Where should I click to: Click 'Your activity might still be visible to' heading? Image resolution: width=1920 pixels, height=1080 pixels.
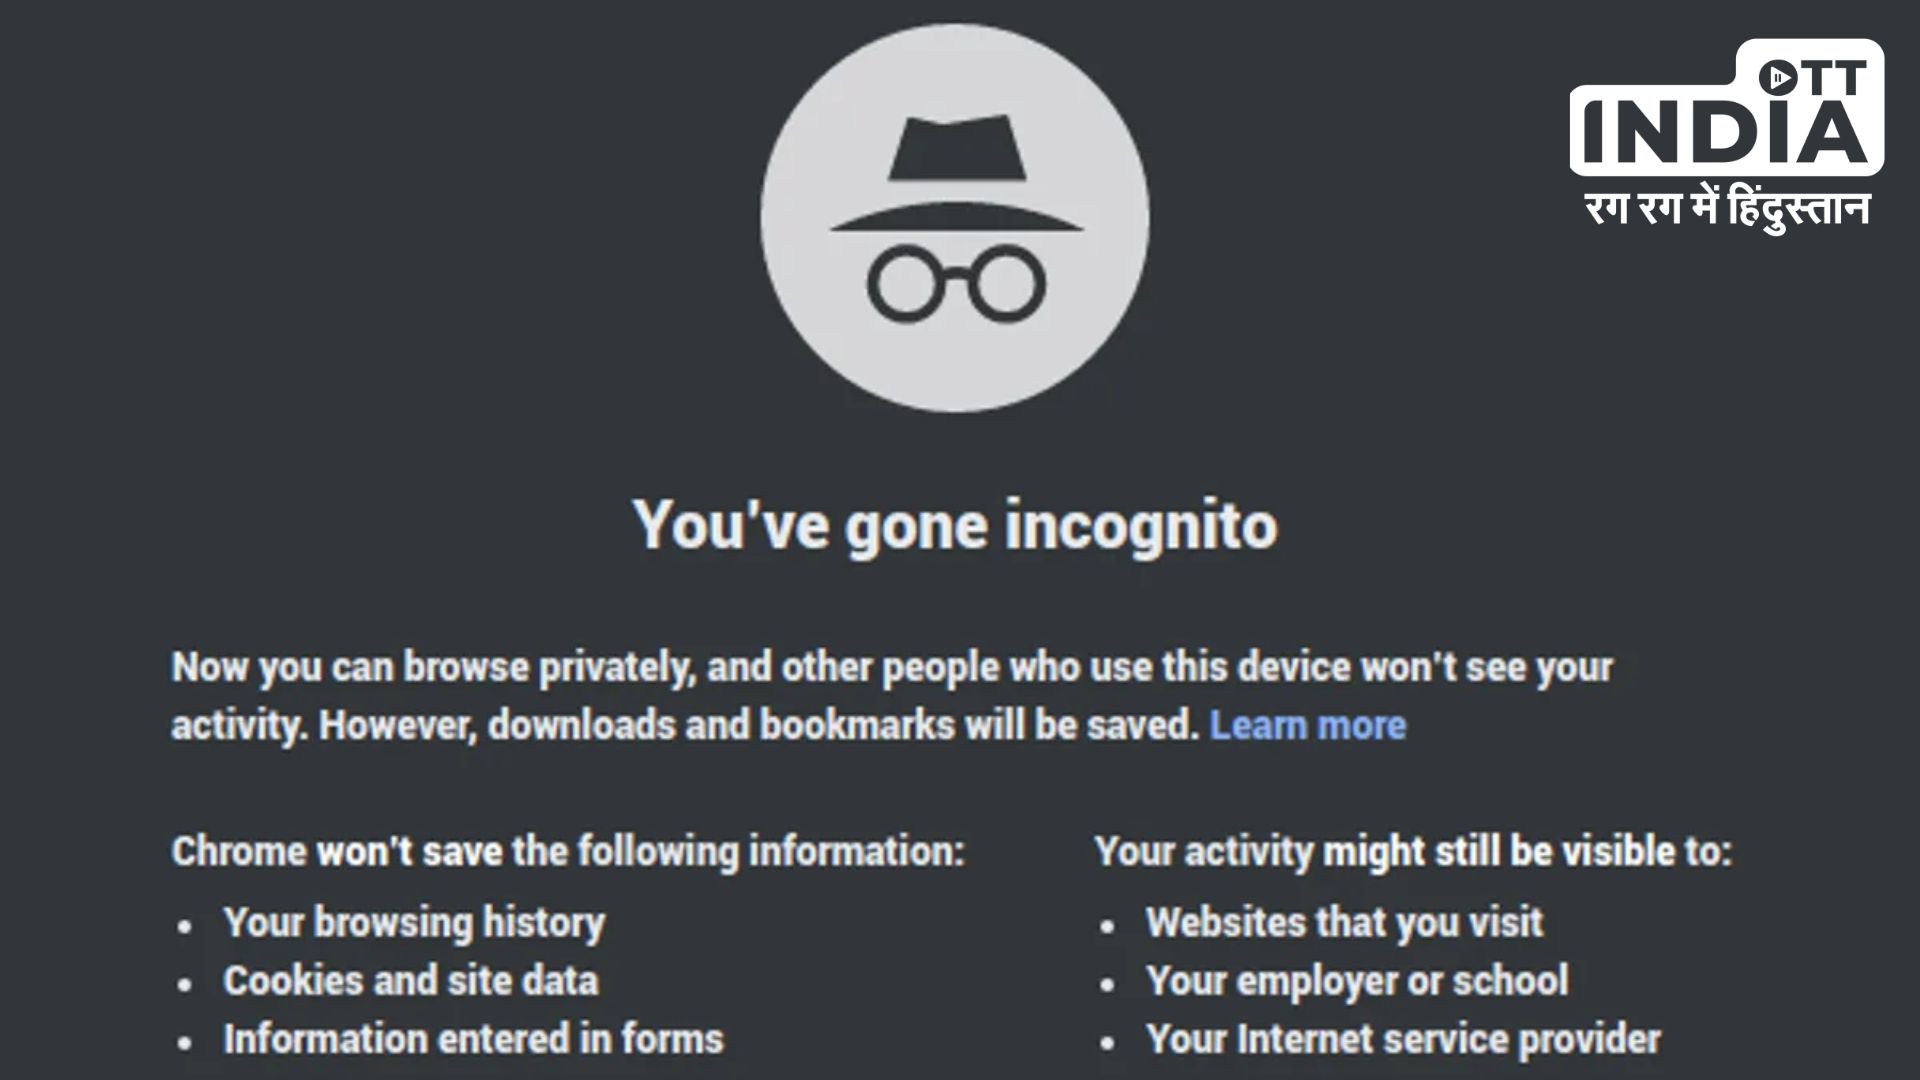pyautogui.click(x=1413, y=852)
